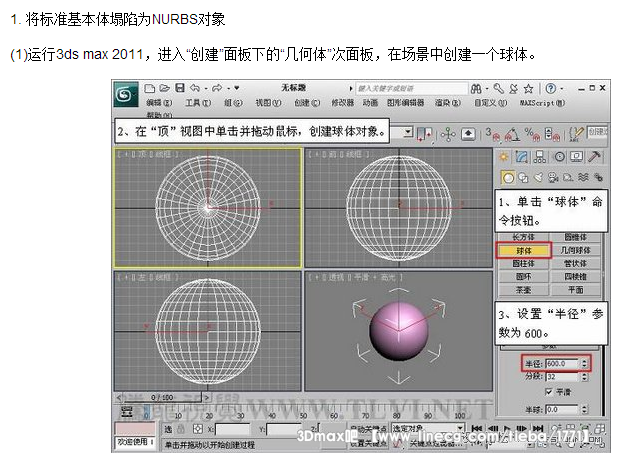This screenshot has width=618, height=453.
Task: Switch to the Hierarchy command panel tab
Action: coord(540,157)
